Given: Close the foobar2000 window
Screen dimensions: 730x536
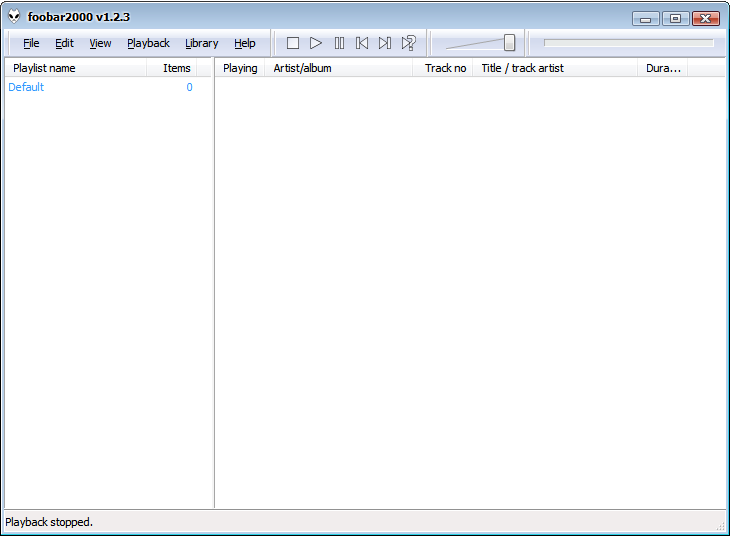Looking at the screenshot, I should (706, 19).
